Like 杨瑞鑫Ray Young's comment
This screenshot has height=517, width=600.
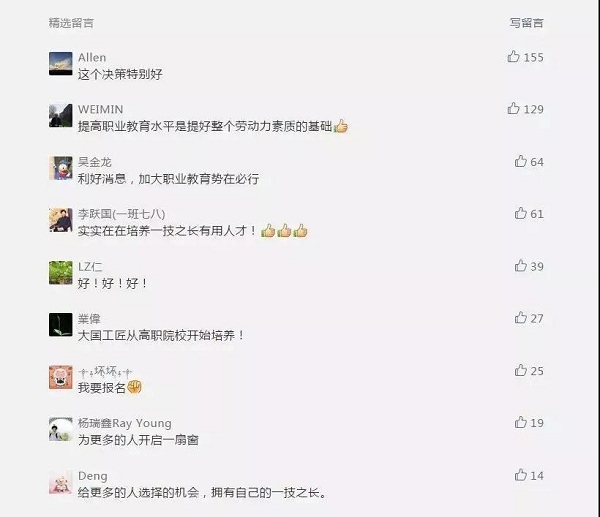520,422
